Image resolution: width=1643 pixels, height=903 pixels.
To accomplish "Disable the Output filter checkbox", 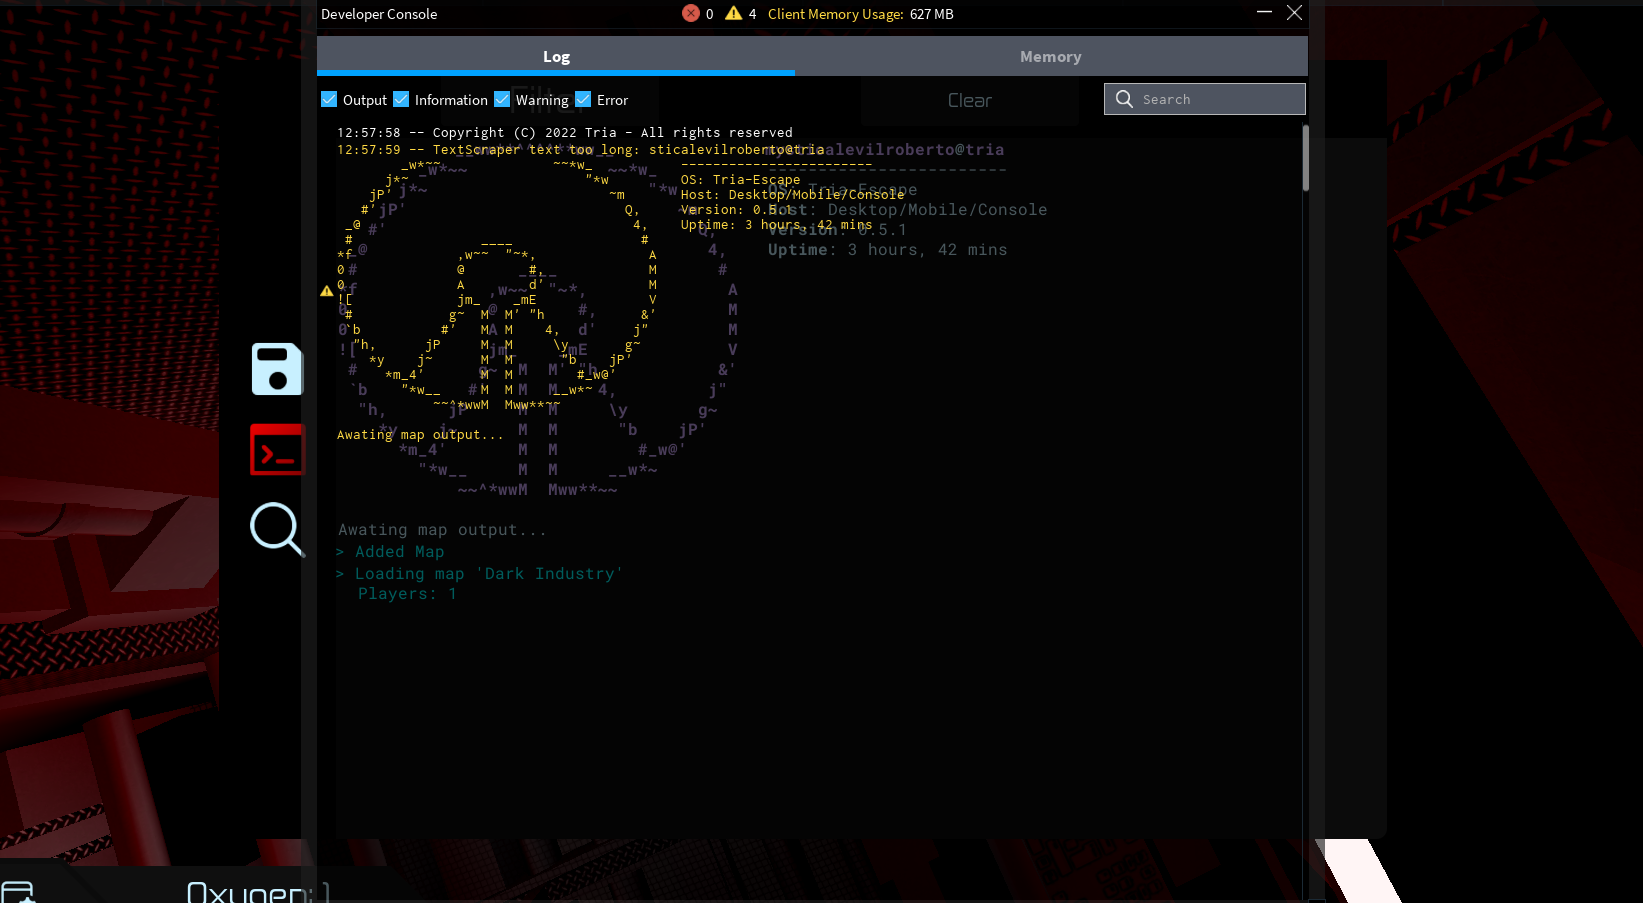I will pyautogui.click(x=329, y=99).
